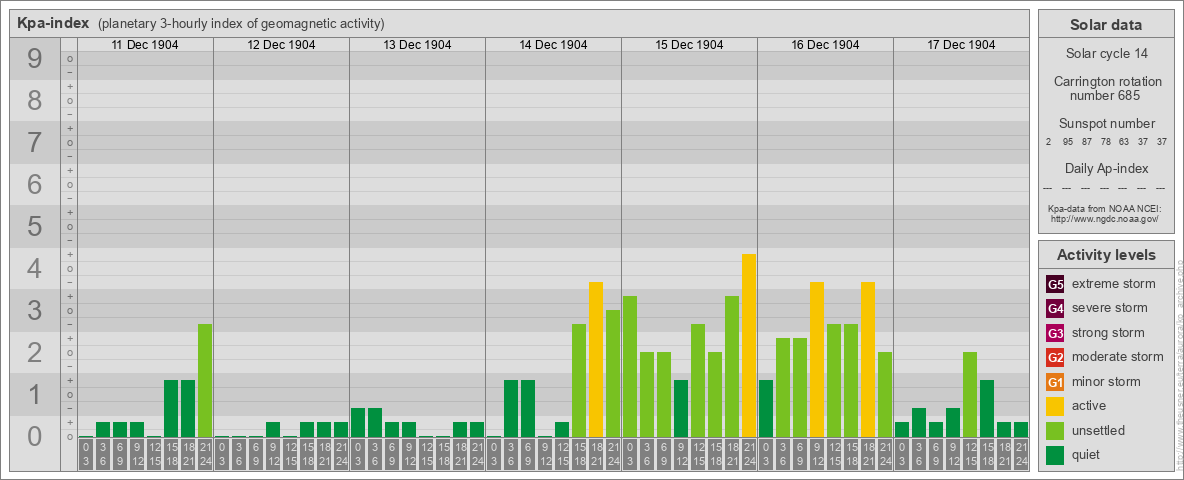Click the quiet legend label

tap(1088, 454)
